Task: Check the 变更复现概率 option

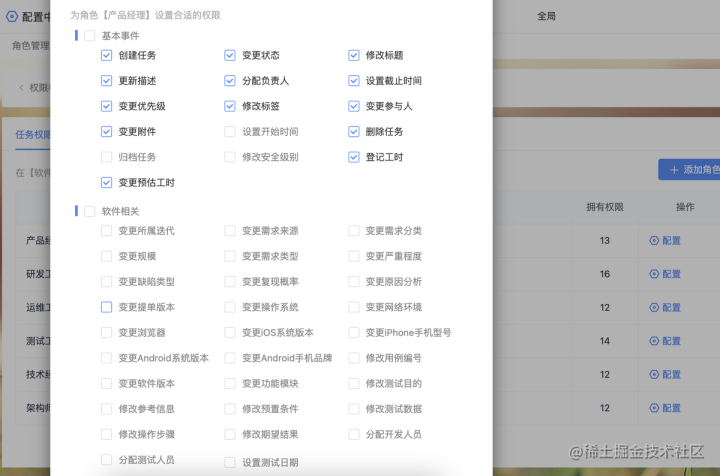Action: pyautogui.click(x=230, y=281)
